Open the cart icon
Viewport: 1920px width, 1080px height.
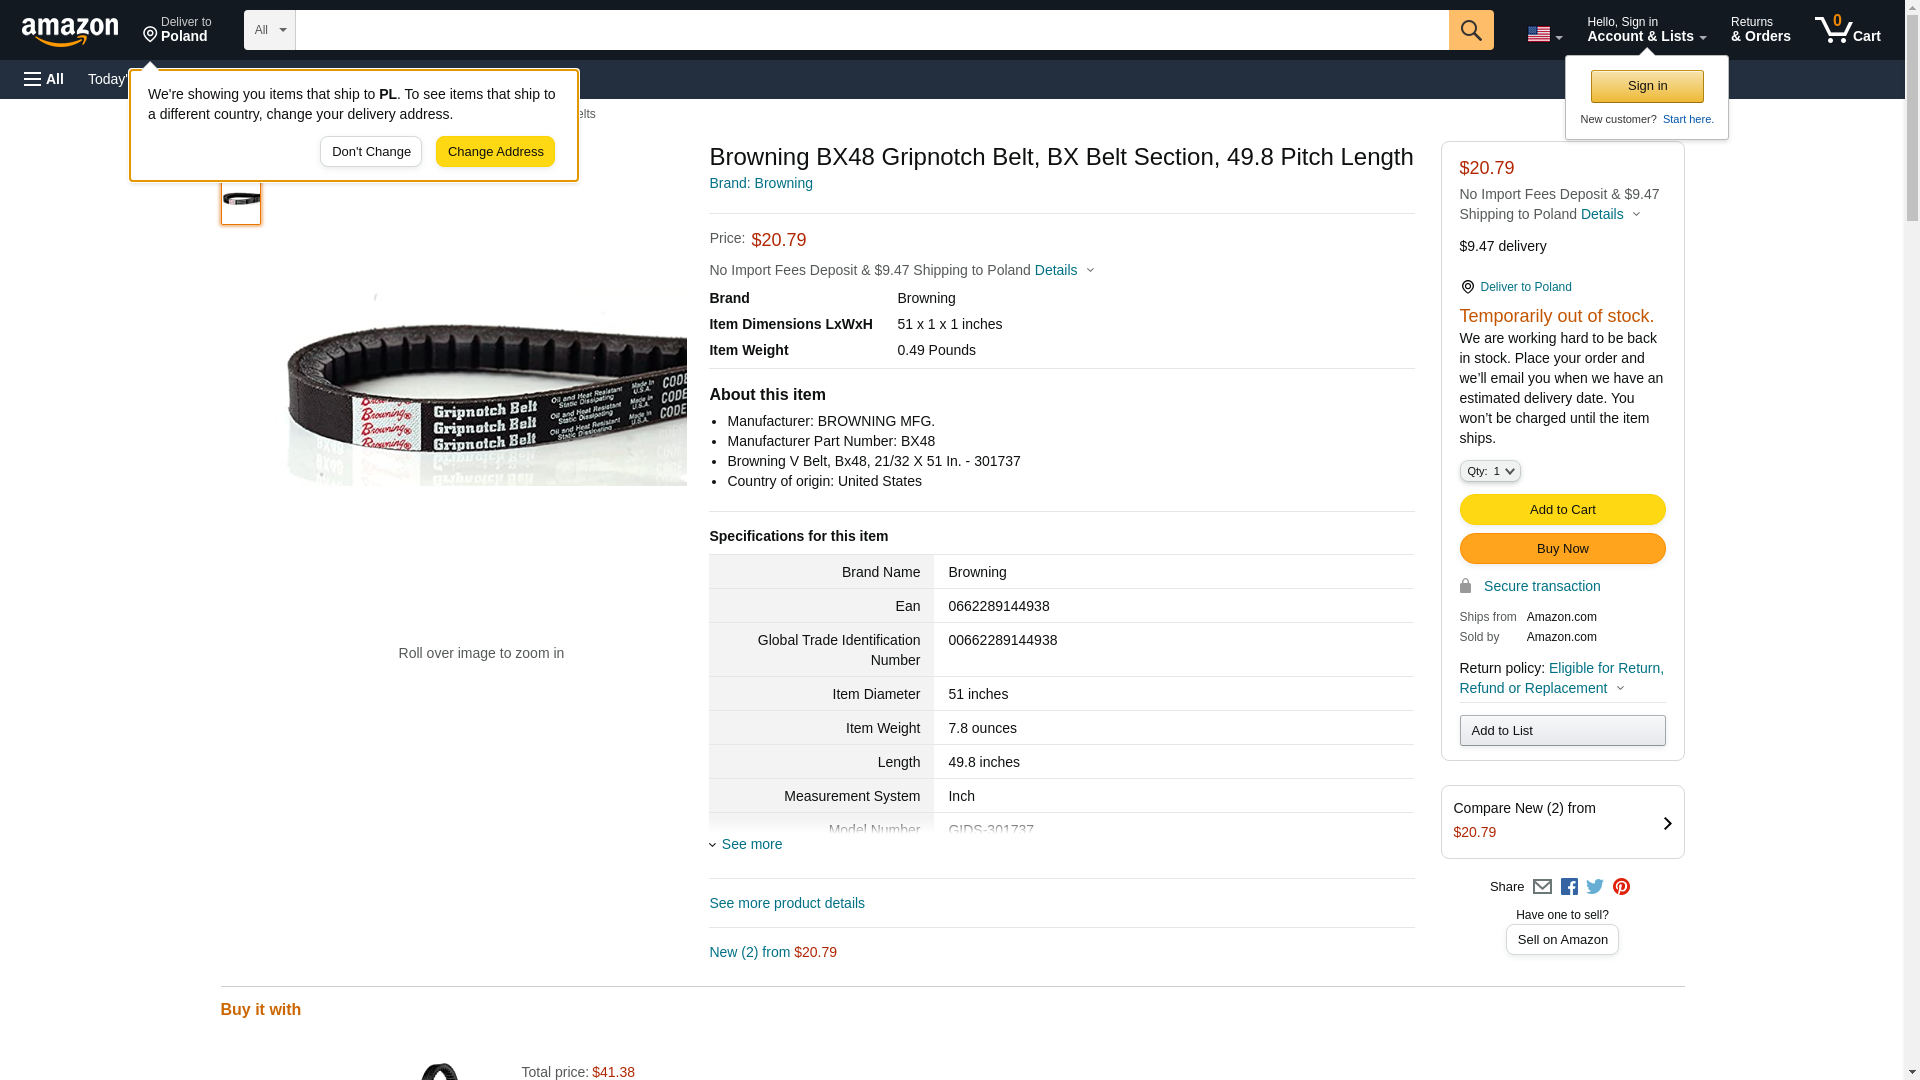coord(1847,30)
